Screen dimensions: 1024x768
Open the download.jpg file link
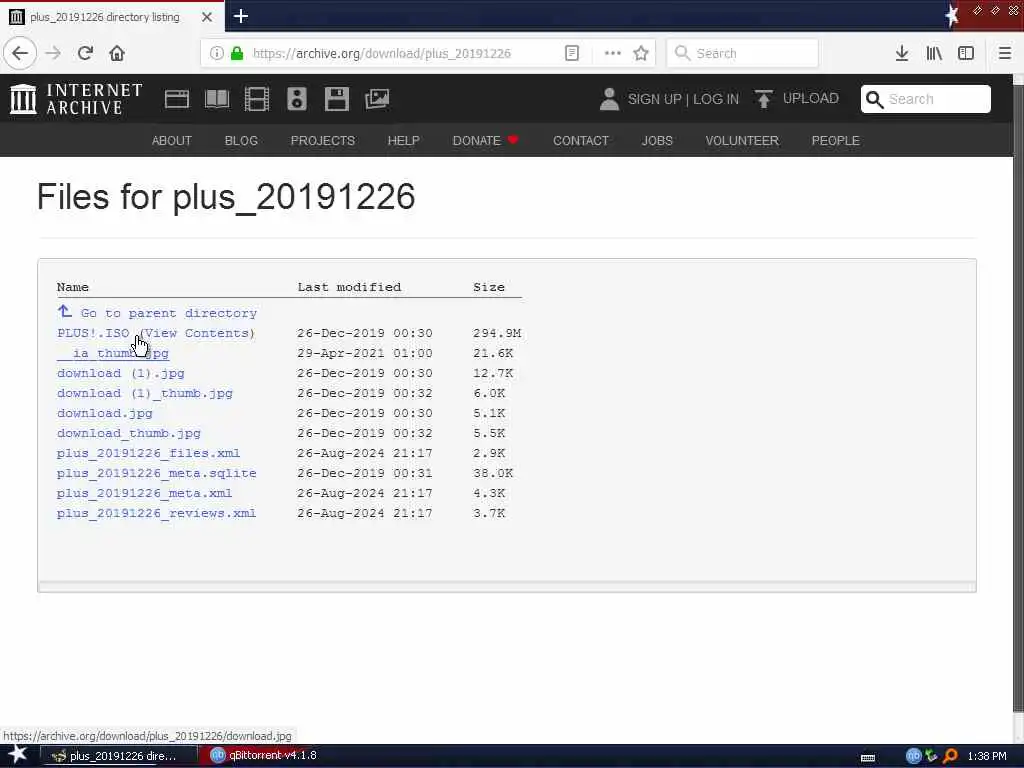104,413
